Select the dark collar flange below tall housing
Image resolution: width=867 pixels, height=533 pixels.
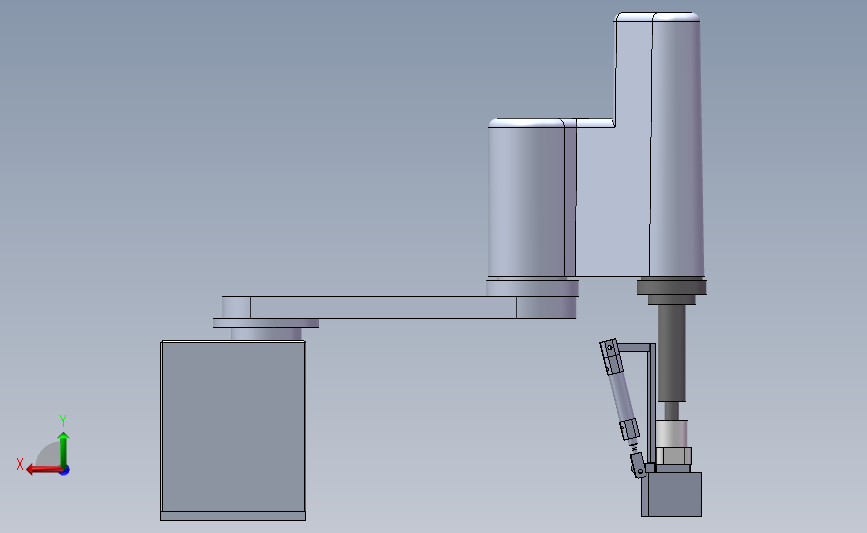pos(671,287)
